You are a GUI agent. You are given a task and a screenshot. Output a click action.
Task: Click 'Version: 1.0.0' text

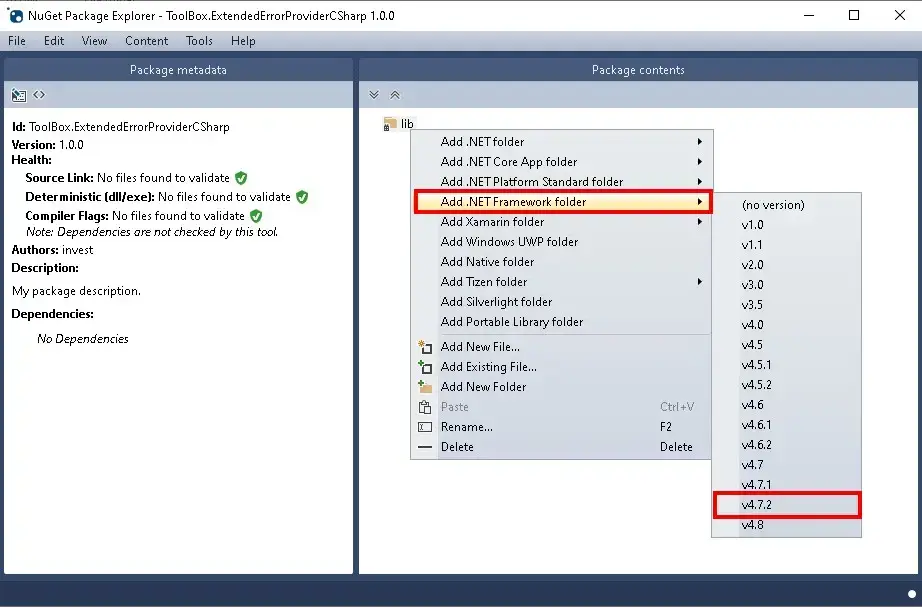pyautogui.click(x=48, y=145)
